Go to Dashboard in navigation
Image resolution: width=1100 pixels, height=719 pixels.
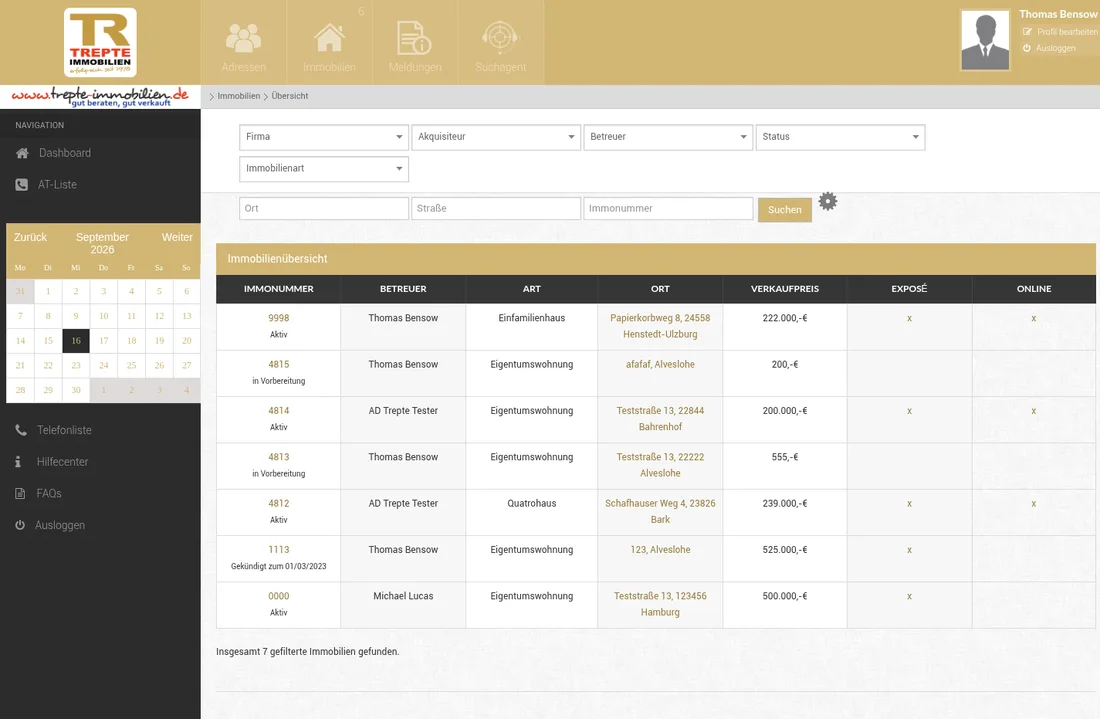pos(65,153)
